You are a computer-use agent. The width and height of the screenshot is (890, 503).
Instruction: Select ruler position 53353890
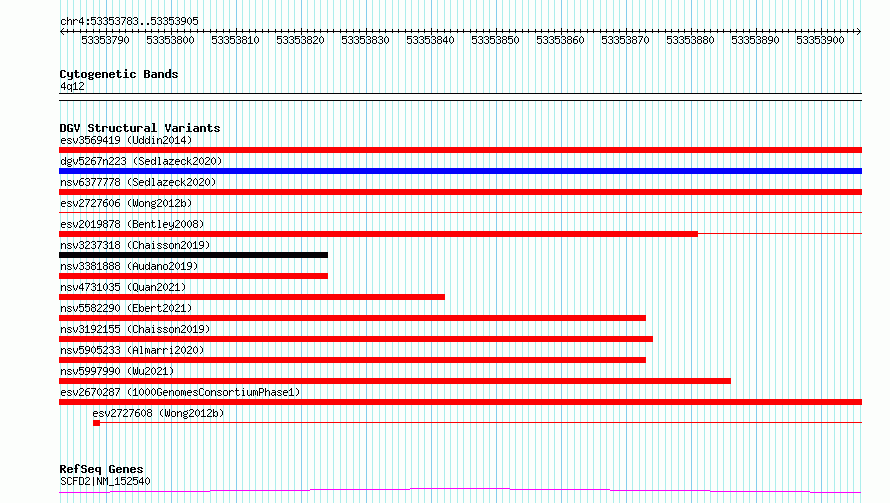tap(755, 40)
